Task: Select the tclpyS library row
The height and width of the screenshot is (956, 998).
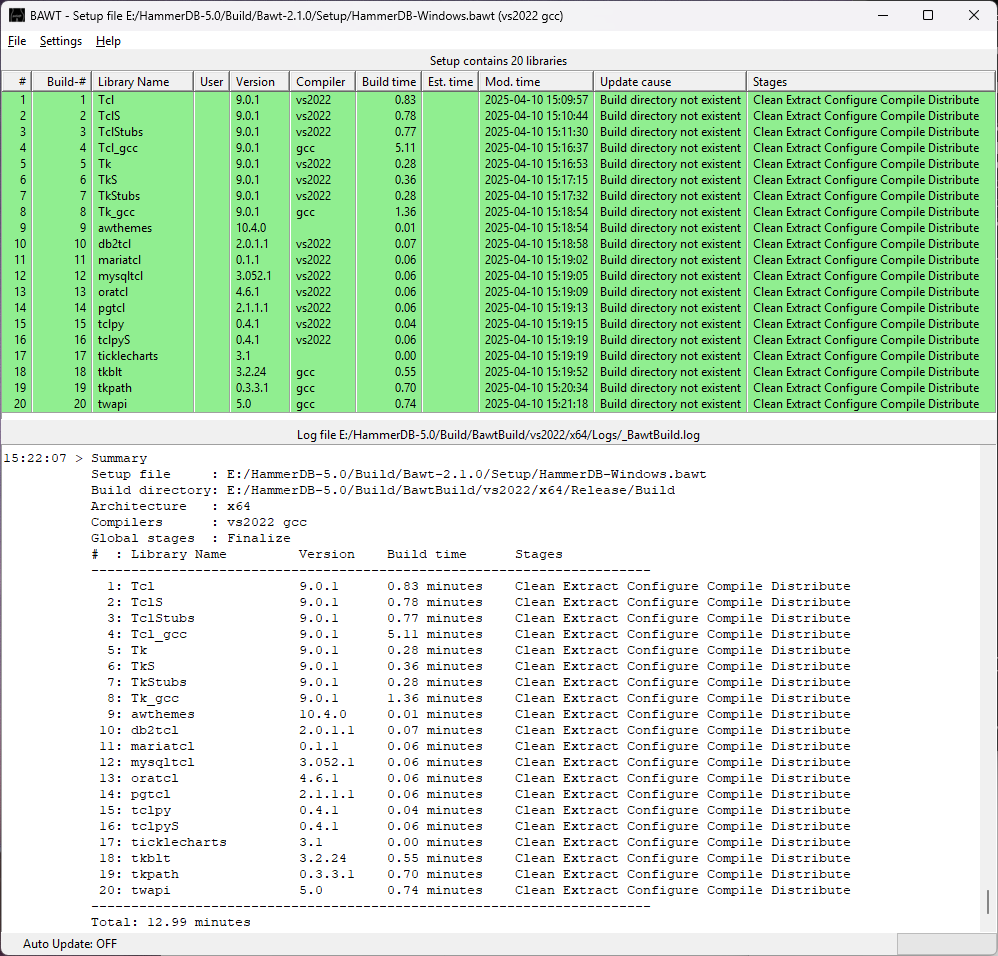Action: [x=498, y=340]
